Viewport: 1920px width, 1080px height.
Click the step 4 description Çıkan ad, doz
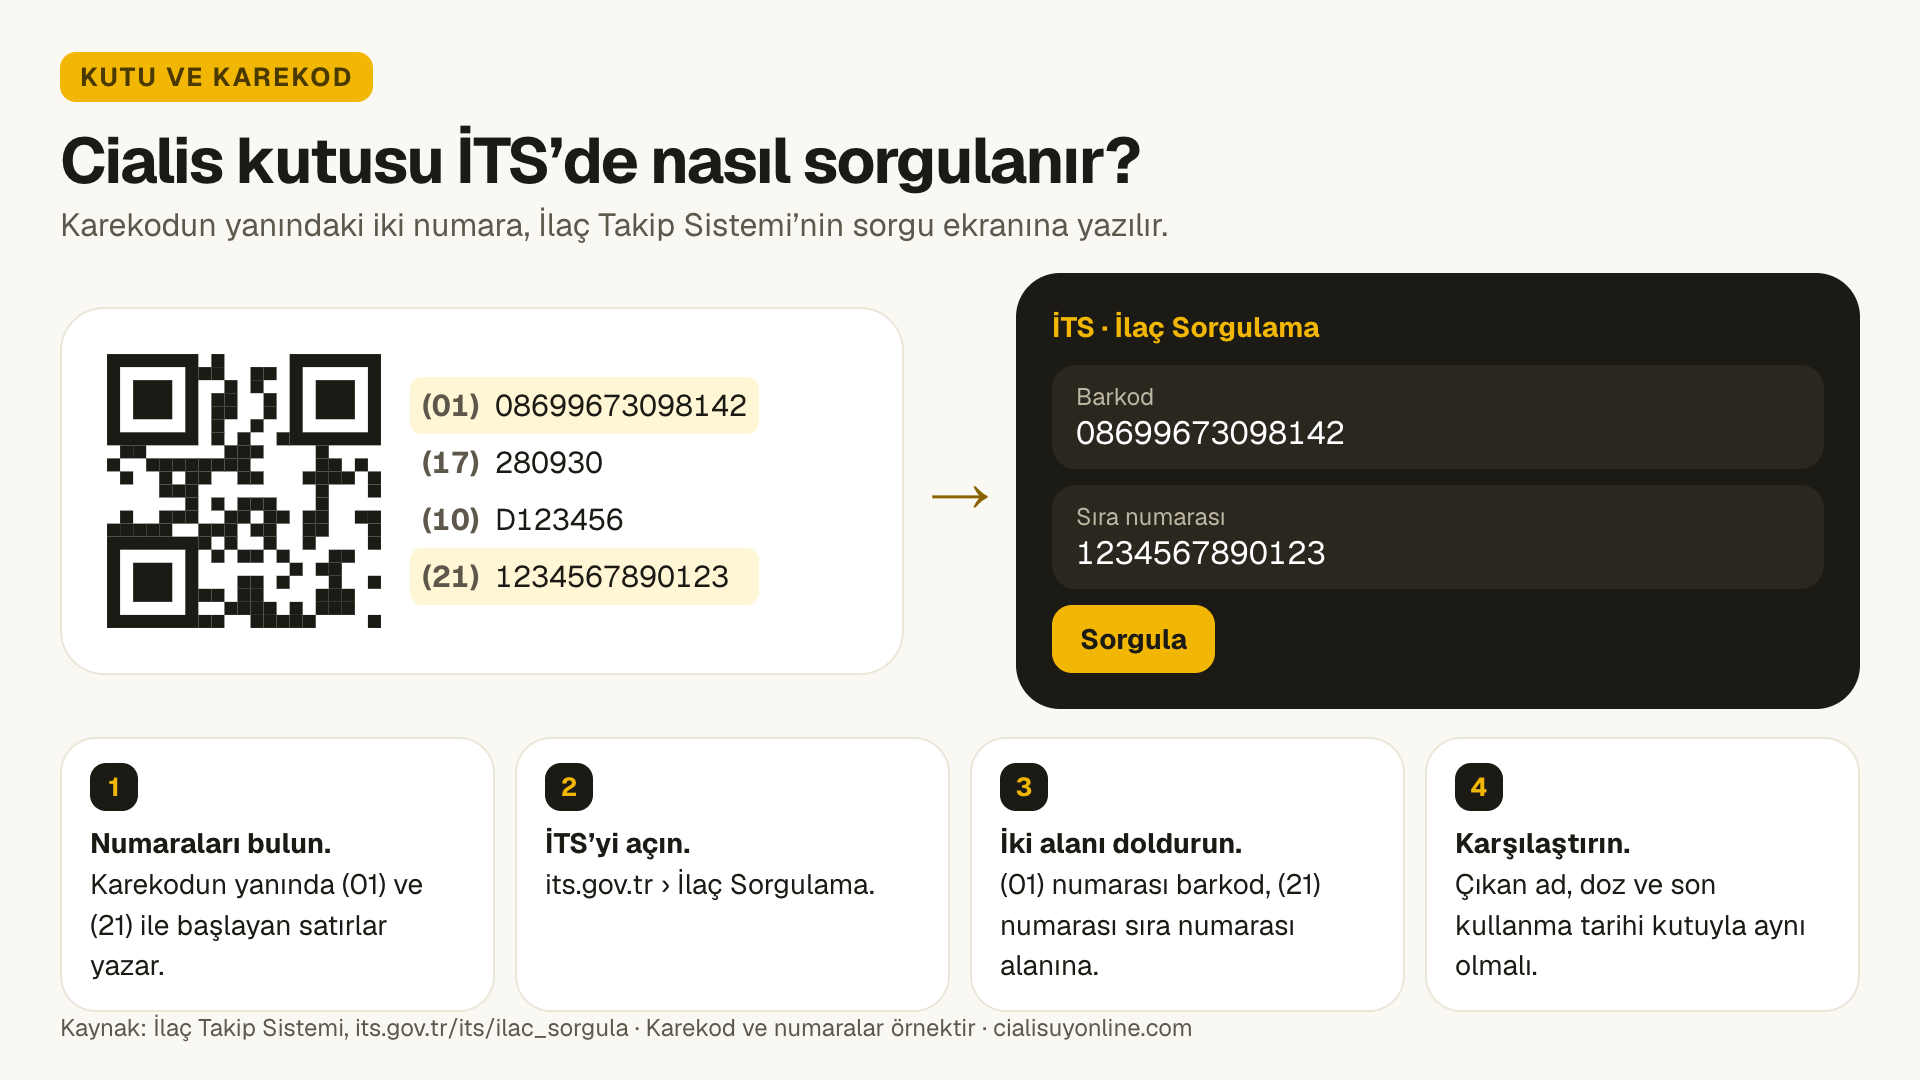coord(1630,925)
